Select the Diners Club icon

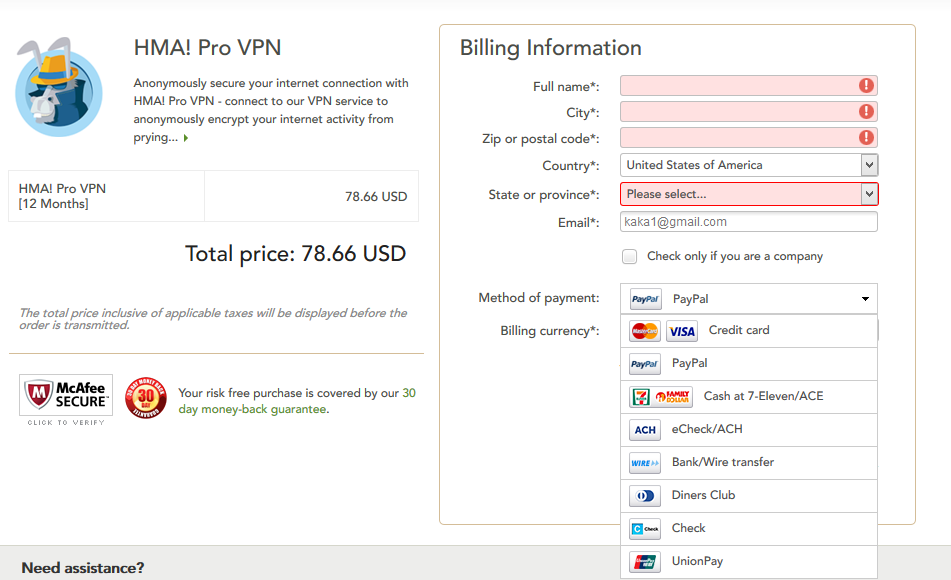(x=645, y=496)
